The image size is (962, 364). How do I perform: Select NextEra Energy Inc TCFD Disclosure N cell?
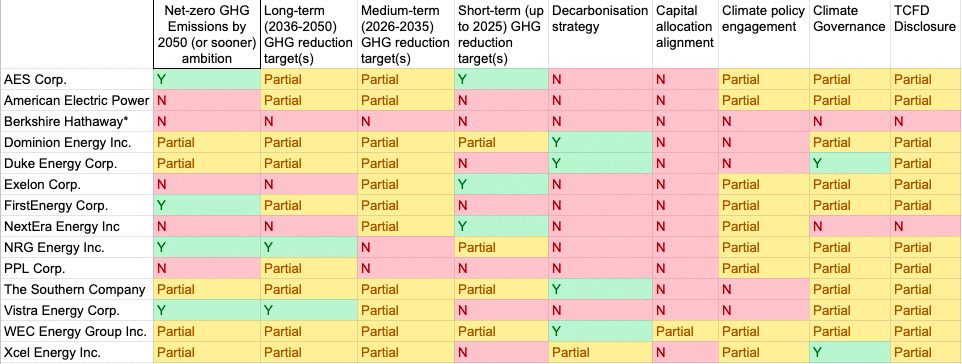click(926, 227)
